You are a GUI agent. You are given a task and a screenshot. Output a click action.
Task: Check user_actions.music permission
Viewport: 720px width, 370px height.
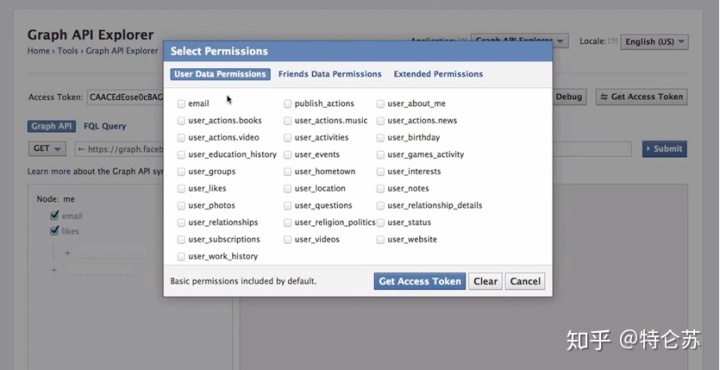(287, 121)
